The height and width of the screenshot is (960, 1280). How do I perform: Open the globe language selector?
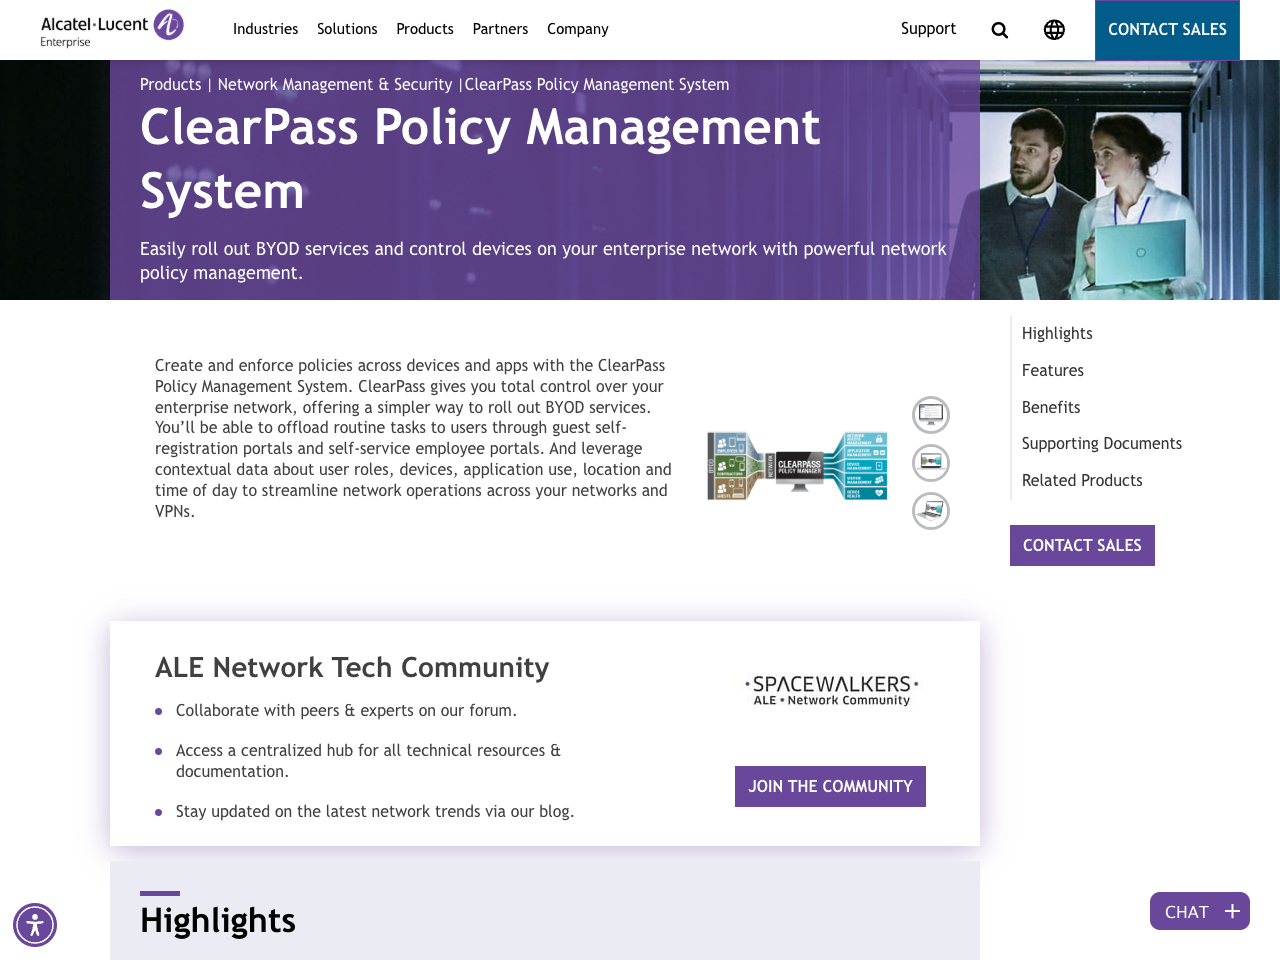pos(1054,30)
